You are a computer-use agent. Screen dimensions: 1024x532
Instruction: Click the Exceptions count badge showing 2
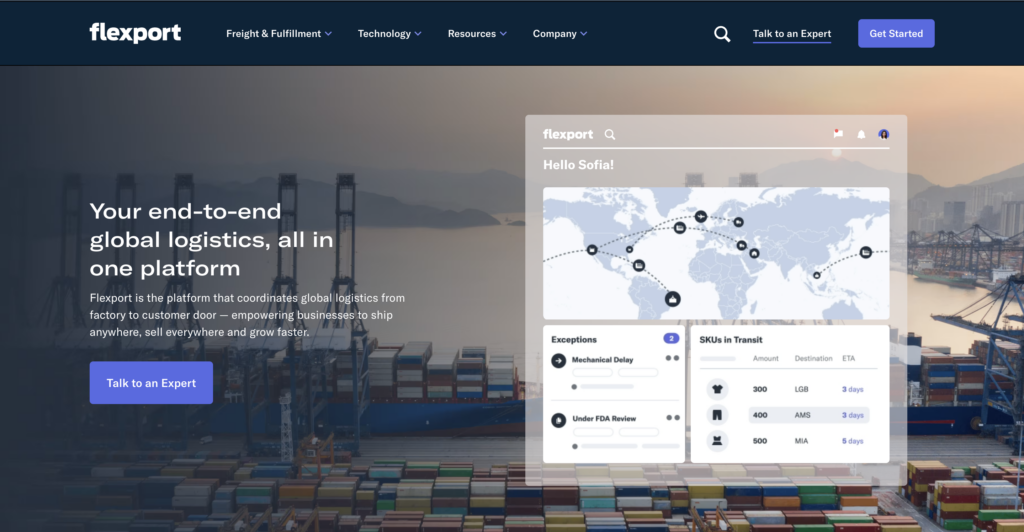[x=671, y=338]
